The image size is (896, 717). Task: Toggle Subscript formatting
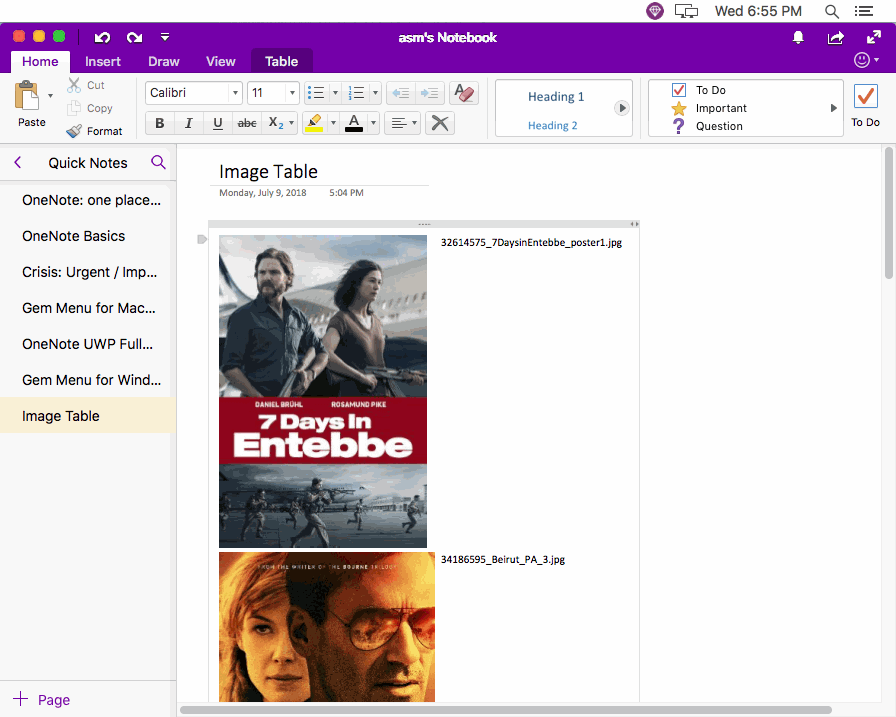[x=275, y=123]
